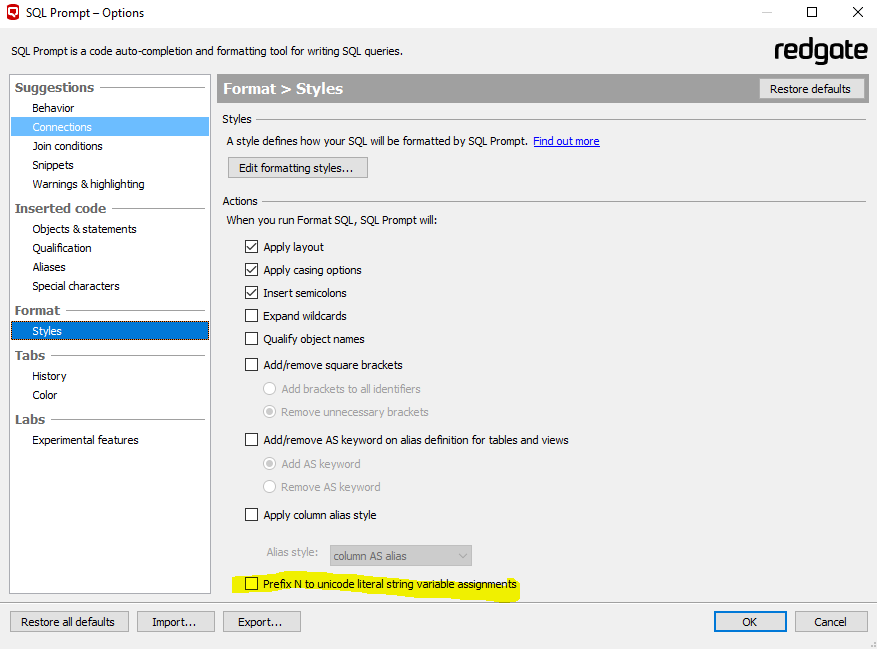Check Add/remove square brackets

pyautogui.click(x=252, y=365)
